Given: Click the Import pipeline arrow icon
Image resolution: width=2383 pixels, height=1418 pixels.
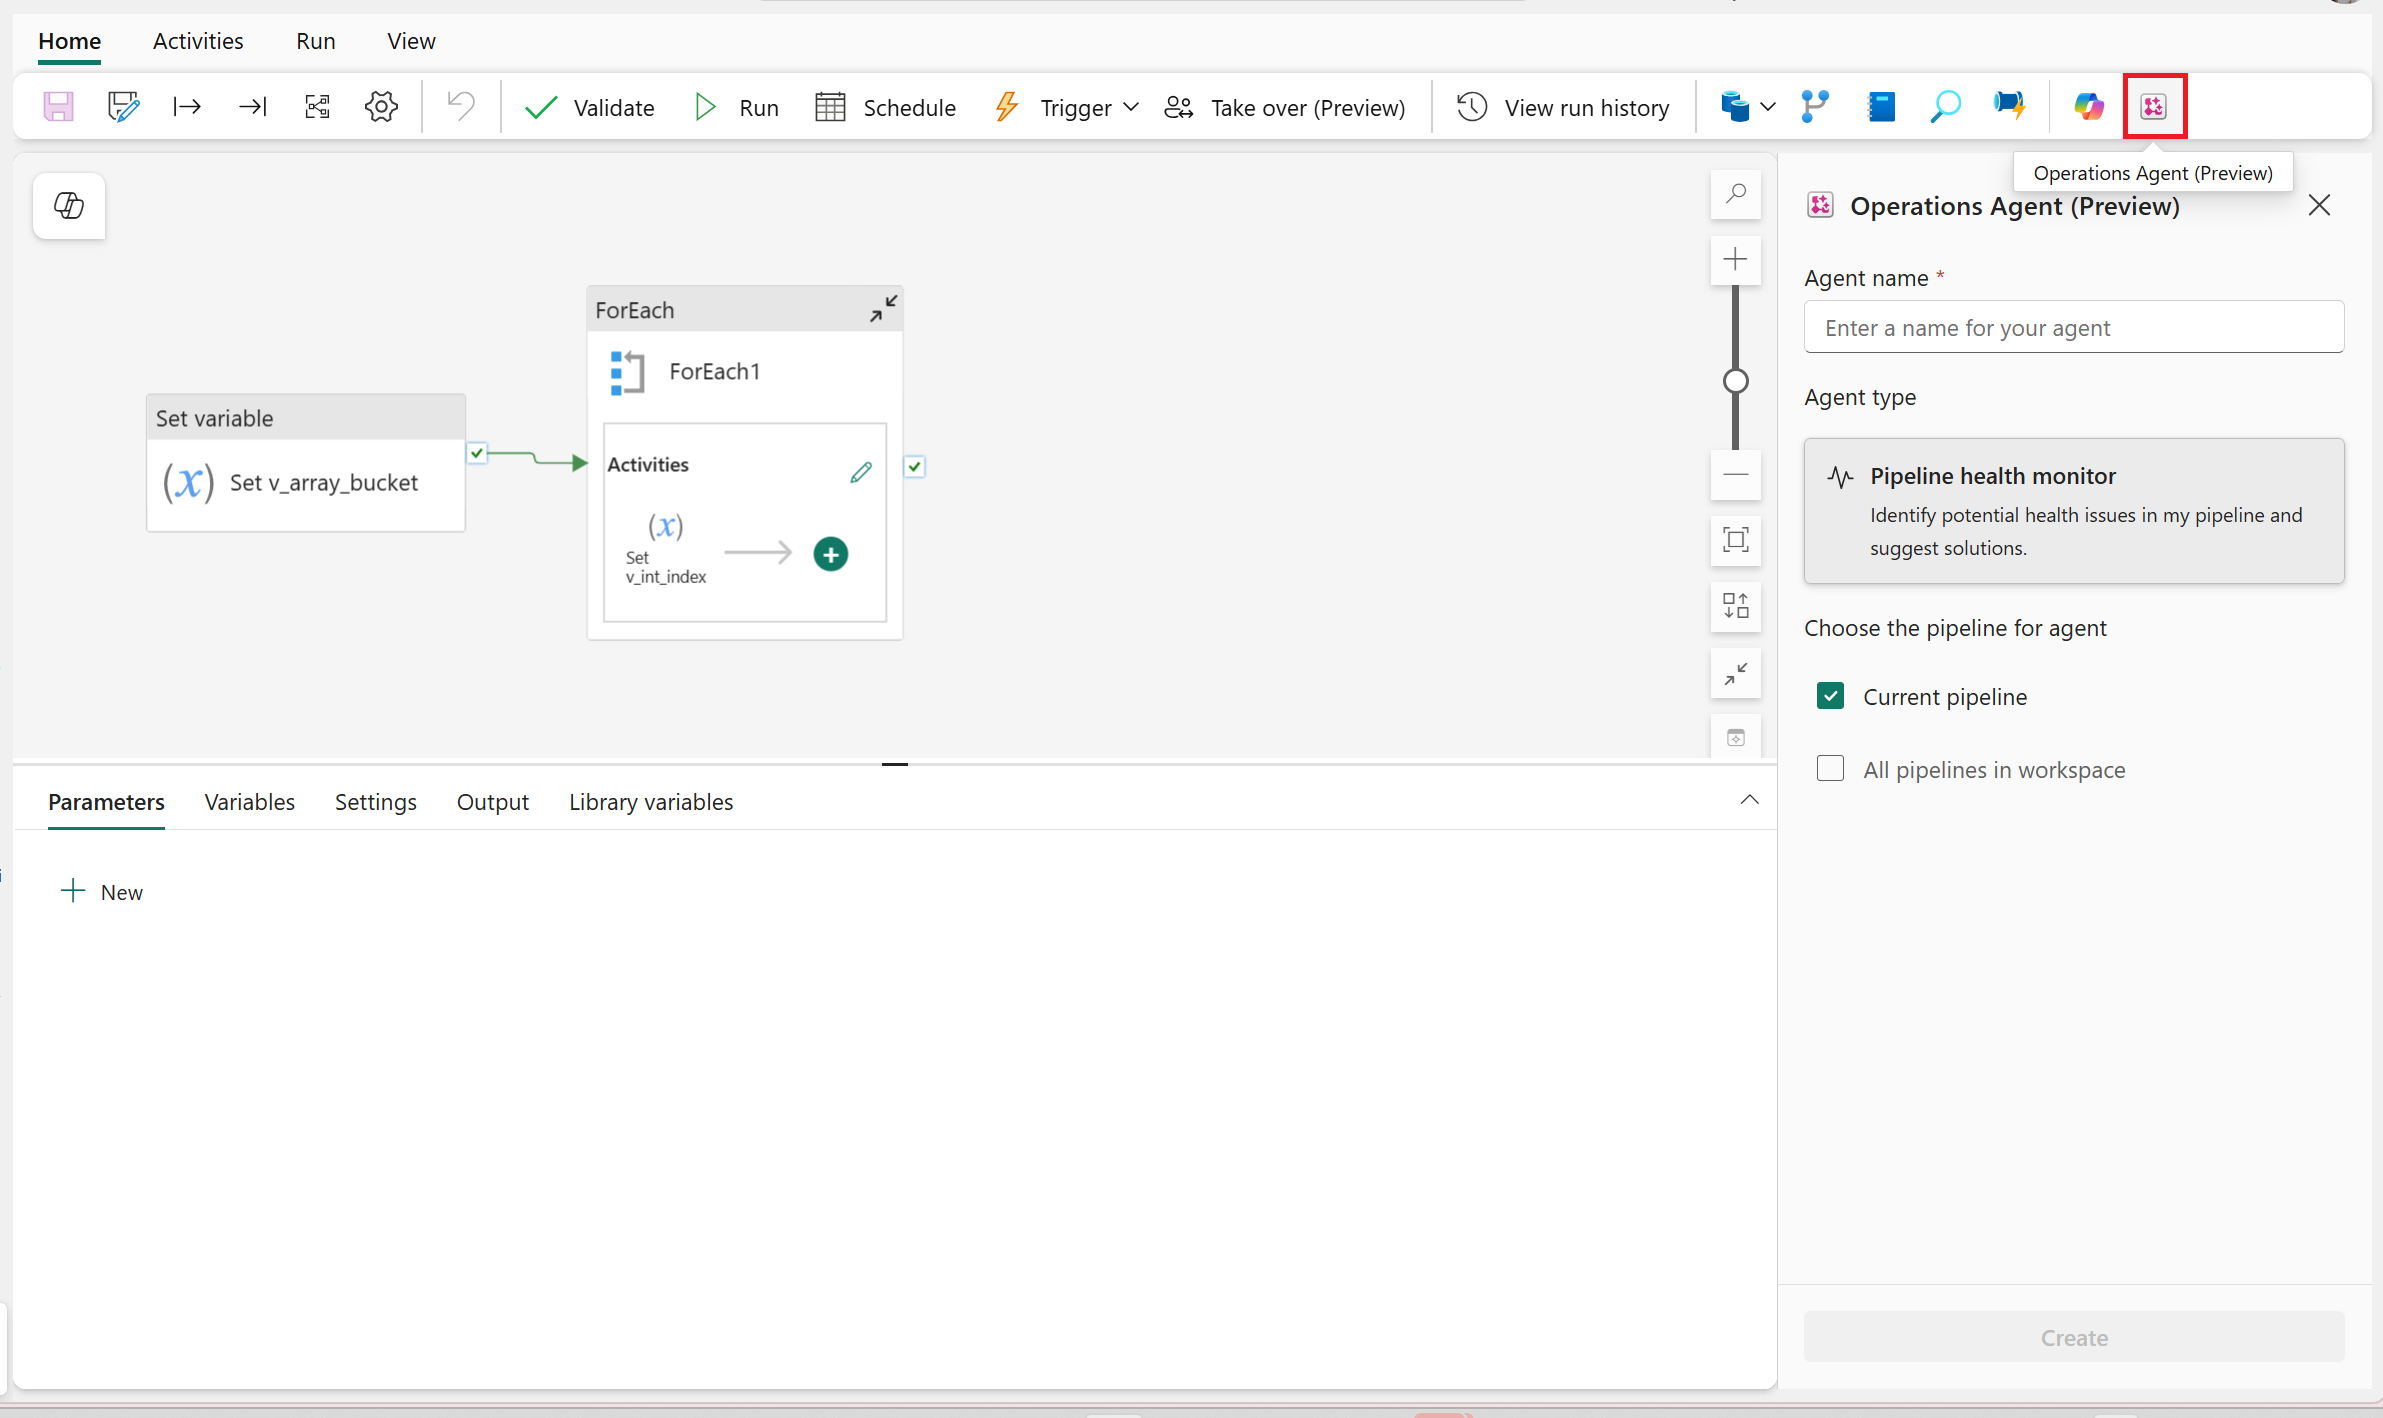Looking at the screenshot, I should tap(187, 106).
